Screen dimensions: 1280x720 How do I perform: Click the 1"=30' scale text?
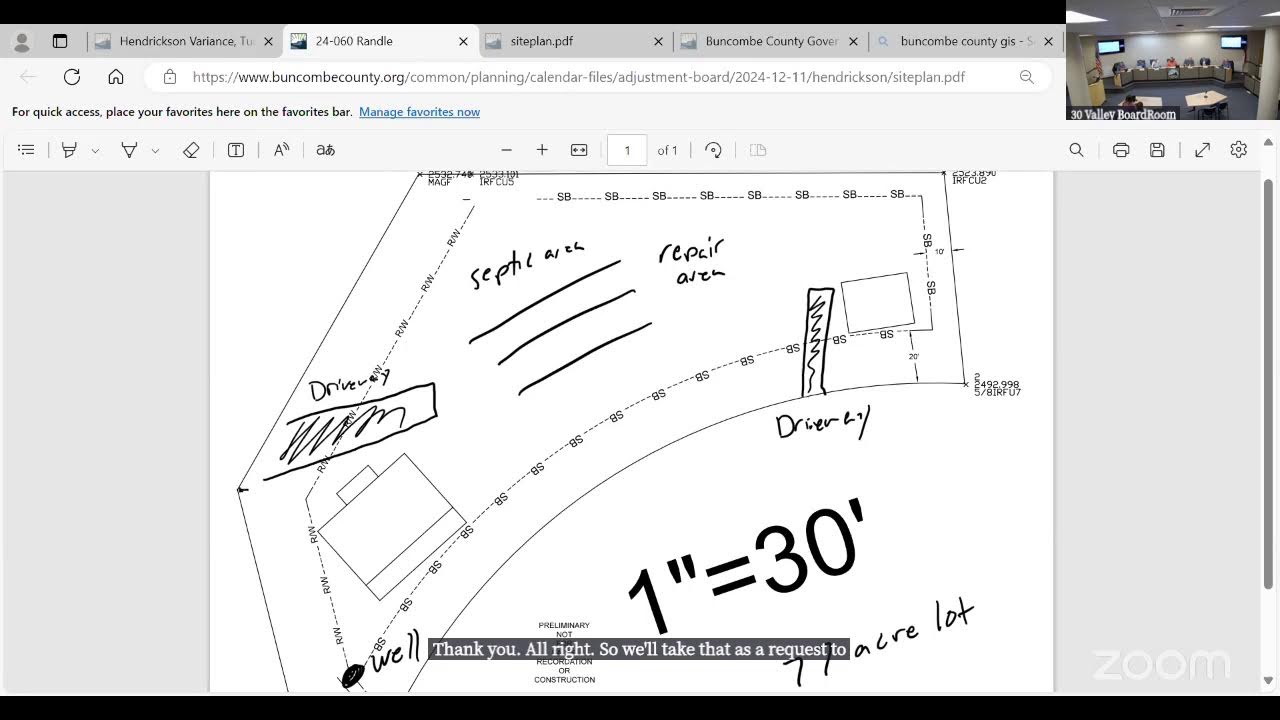pyautogui.click(x=747, y=565)
